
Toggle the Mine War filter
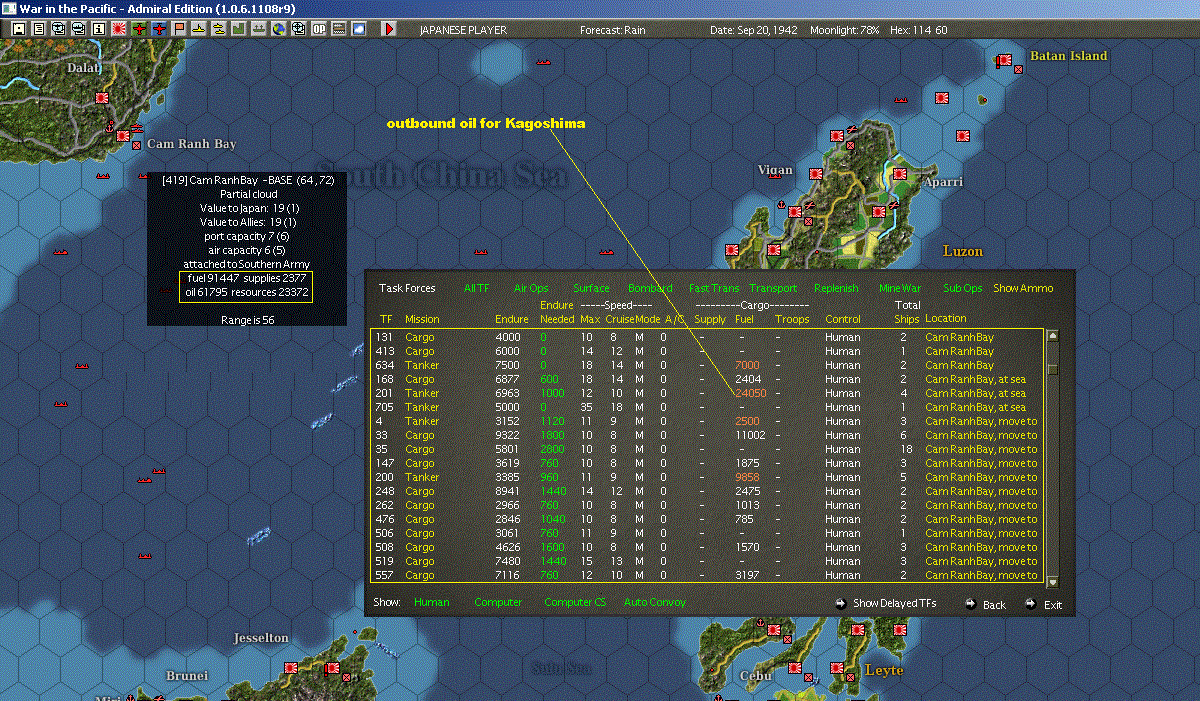[900, 288]
